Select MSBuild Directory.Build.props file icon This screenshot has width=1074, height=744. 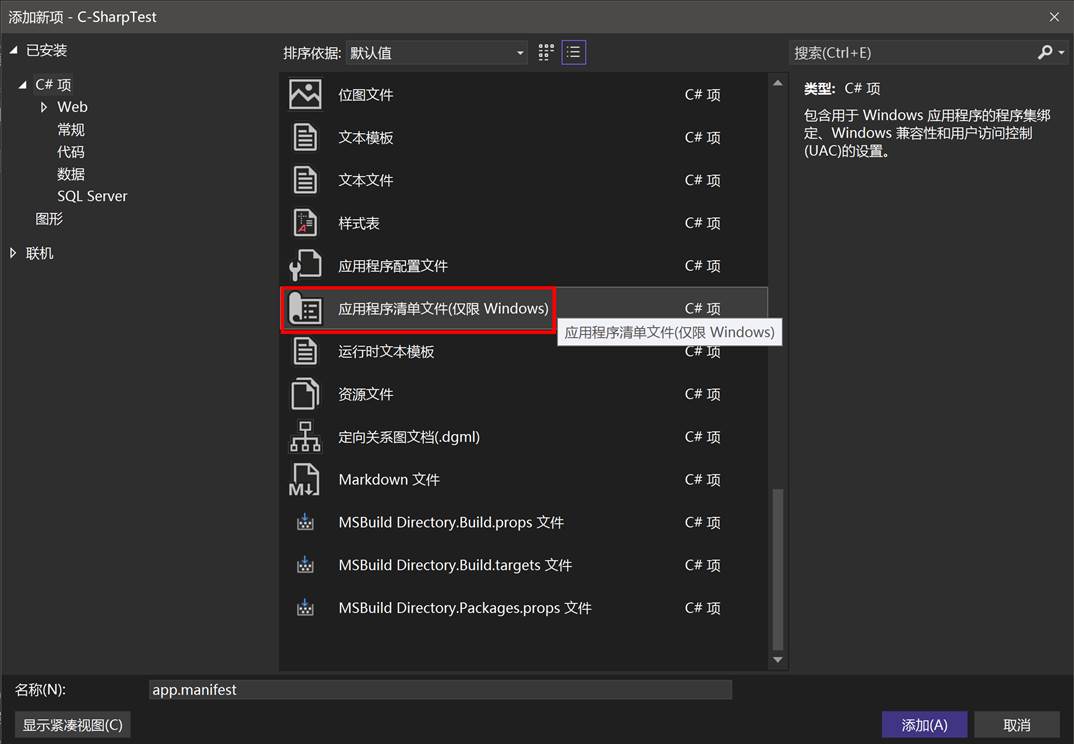point(305,522)
